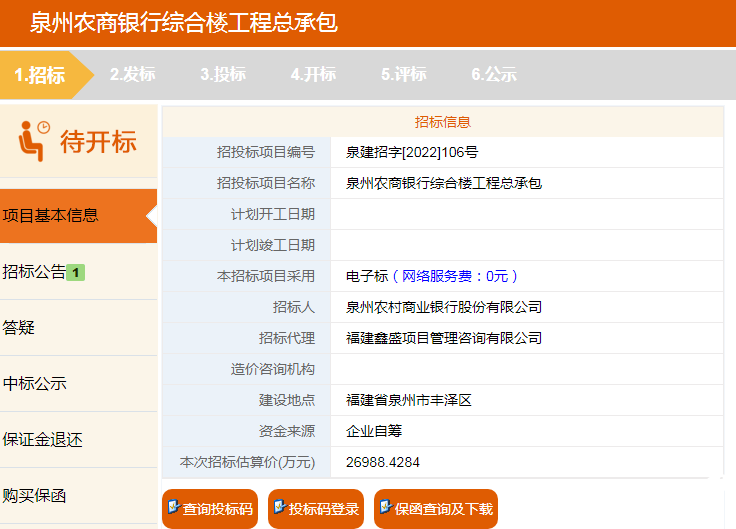Open 答疑 section in the sidebar
Image resolution: width=736 pixels, height=529 pixels.
(78, 328)
